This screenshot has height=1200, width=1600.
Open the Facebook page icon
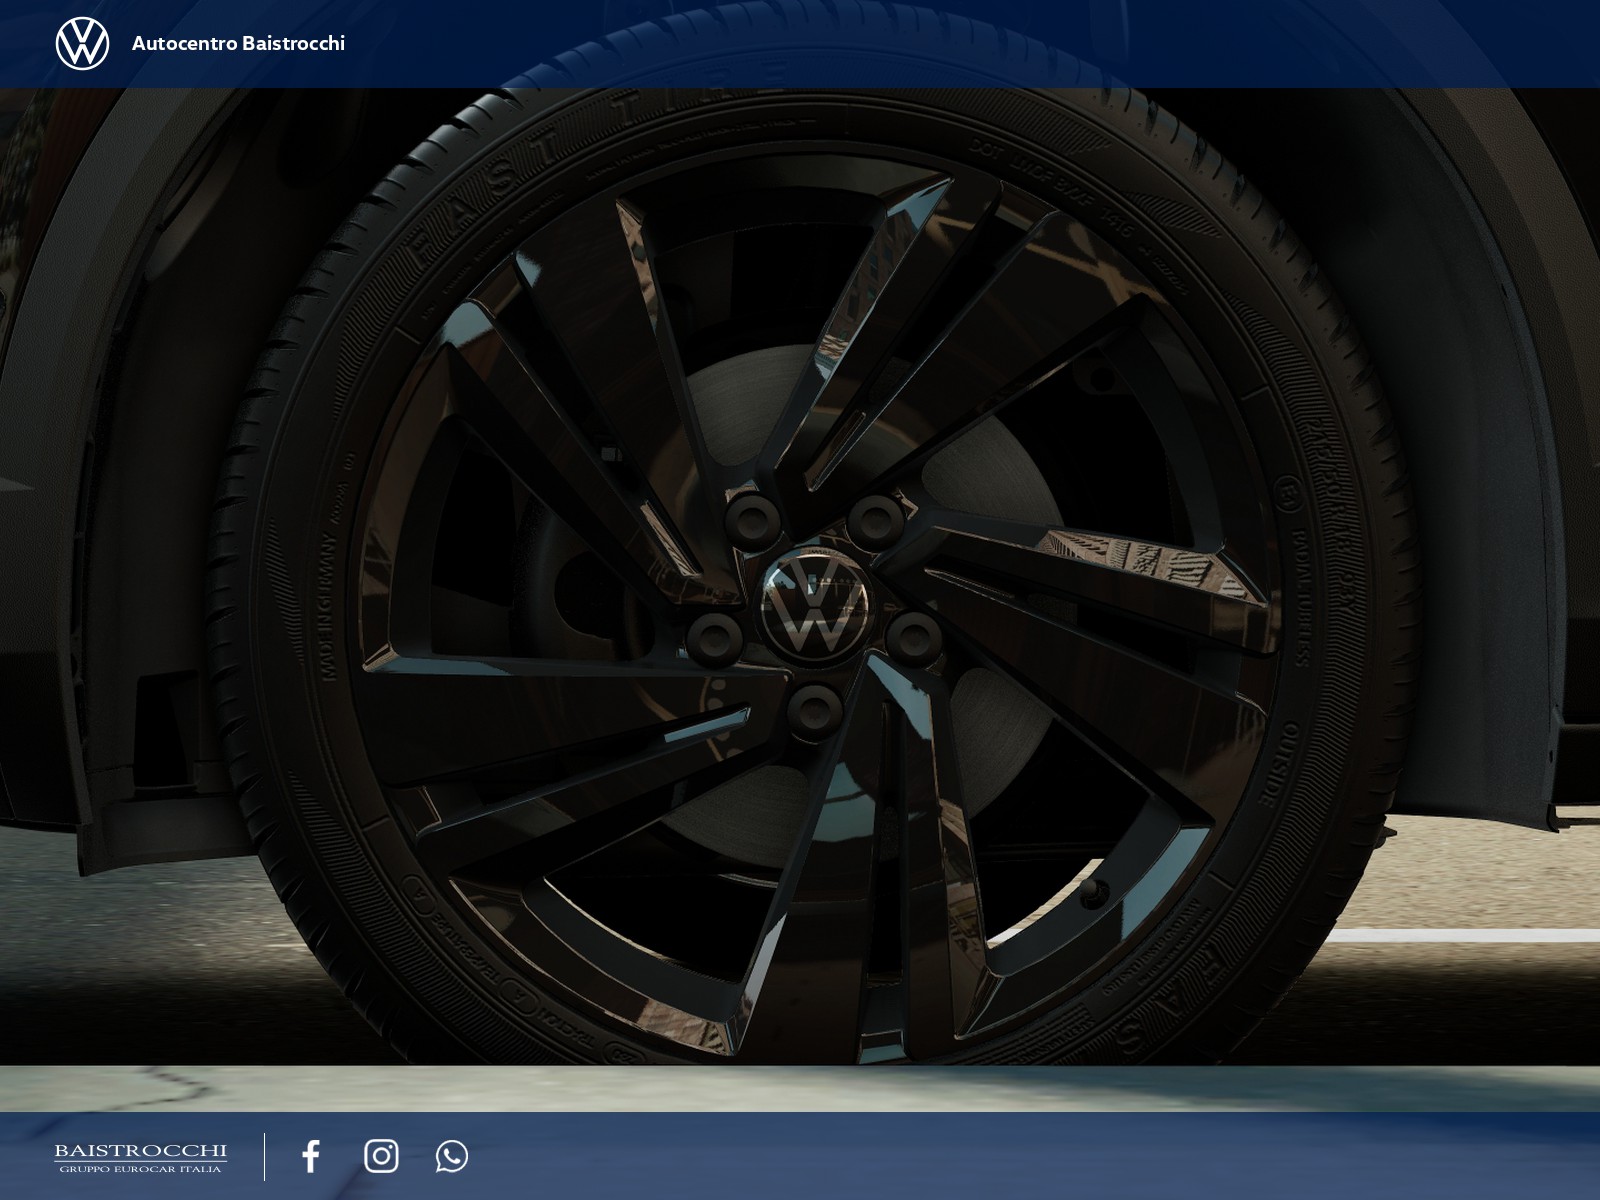(311, 1156)
